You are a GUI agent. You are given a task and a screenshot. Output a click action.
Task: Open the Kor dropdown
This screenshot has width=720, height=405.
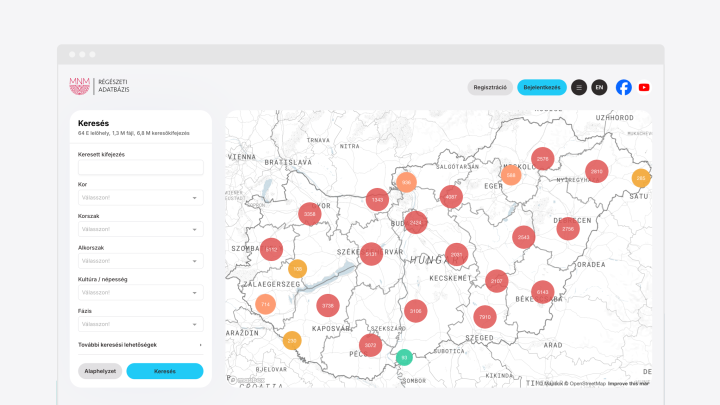pyautogui.click(x=141, y=197)
